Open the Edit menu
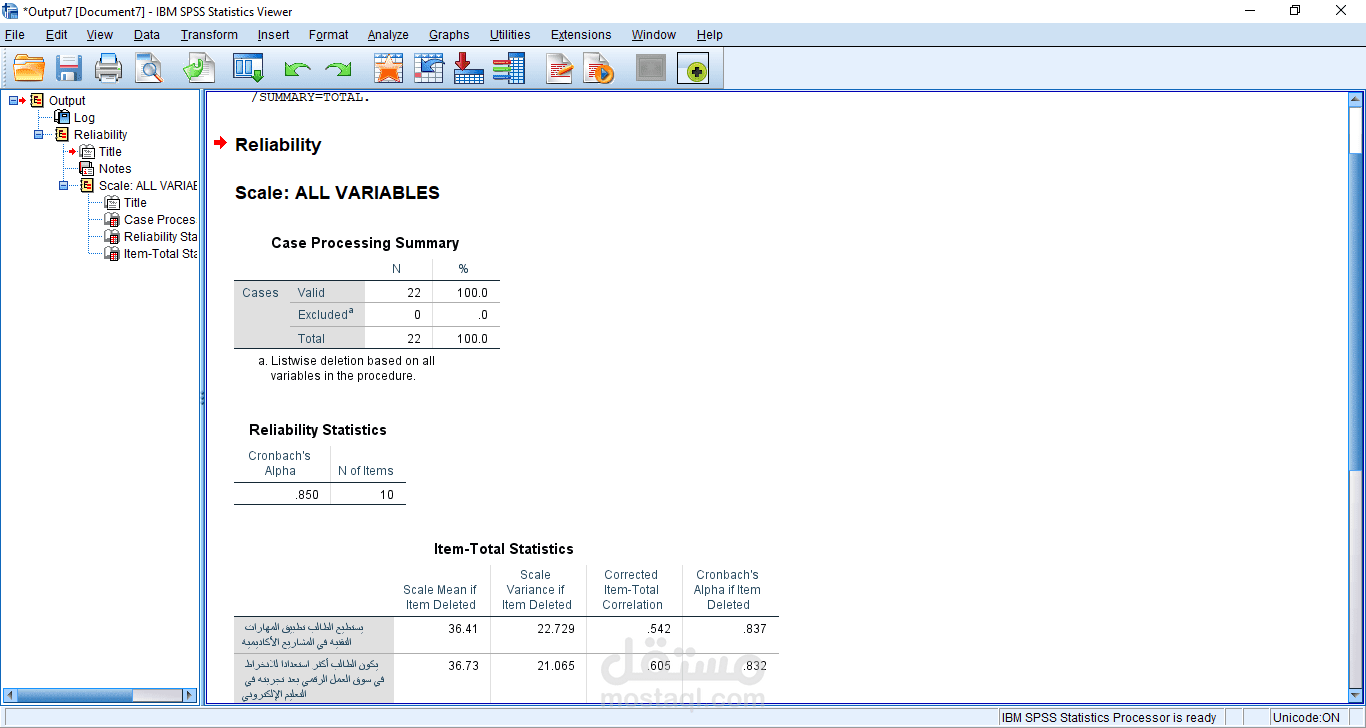Screen dimensions: 1366x728 pos(57,35)
